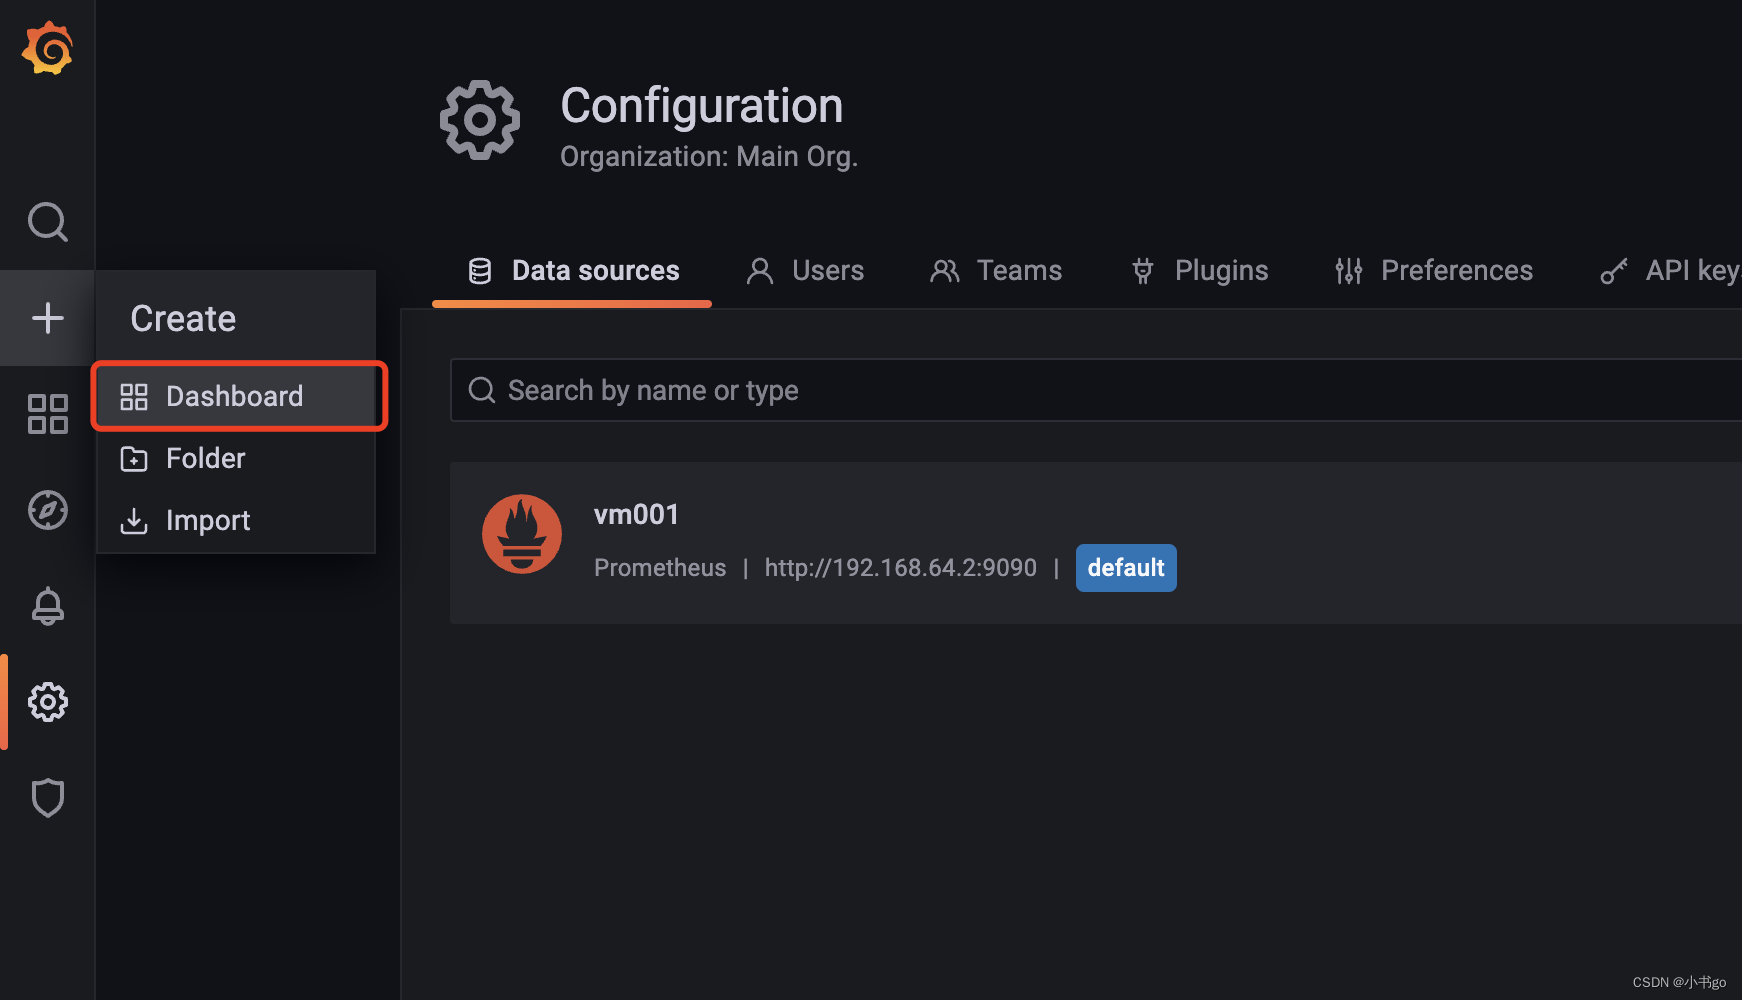Viewport: 1742px width, 1000px height.
Task: Click the Prometheus flame logo for vm001
Action: coord(521,534)
